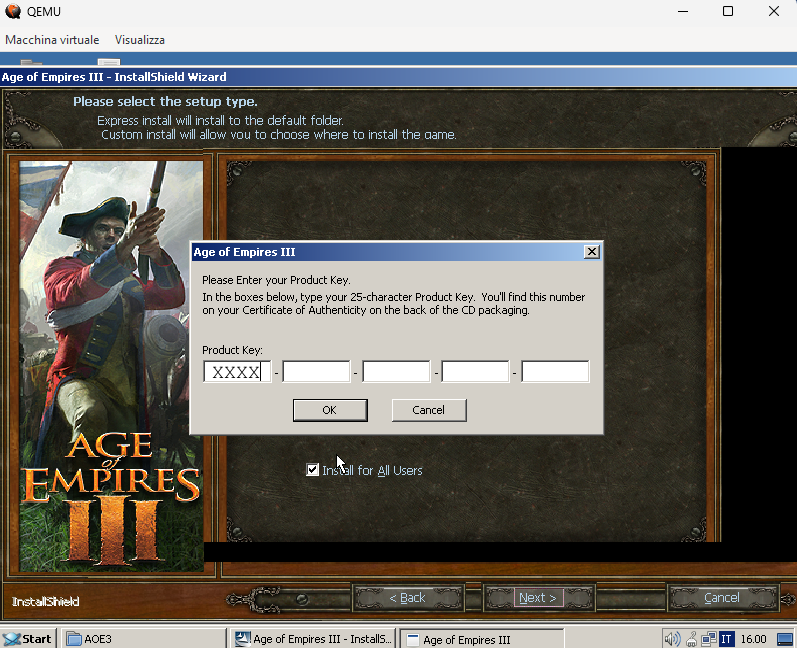Focus the second product key box
This screenshot has width=797, height=648.
(x=316, y=372)
